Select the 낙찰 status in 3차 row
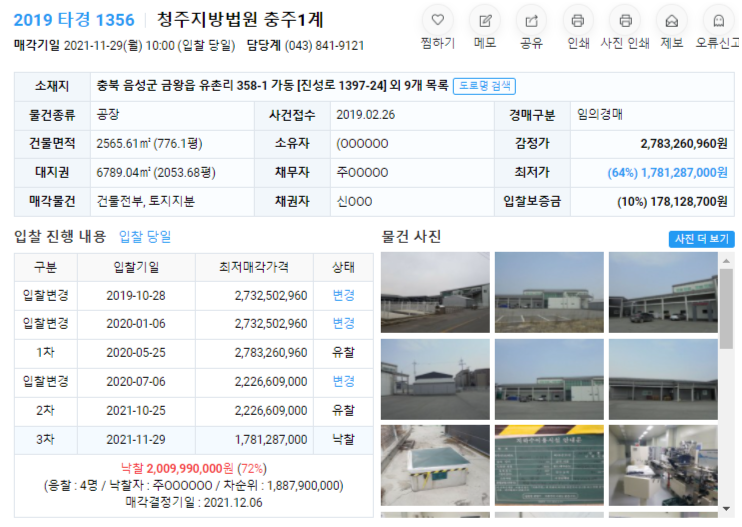Screen dimensions: 742x527 [x=344, y=439]
